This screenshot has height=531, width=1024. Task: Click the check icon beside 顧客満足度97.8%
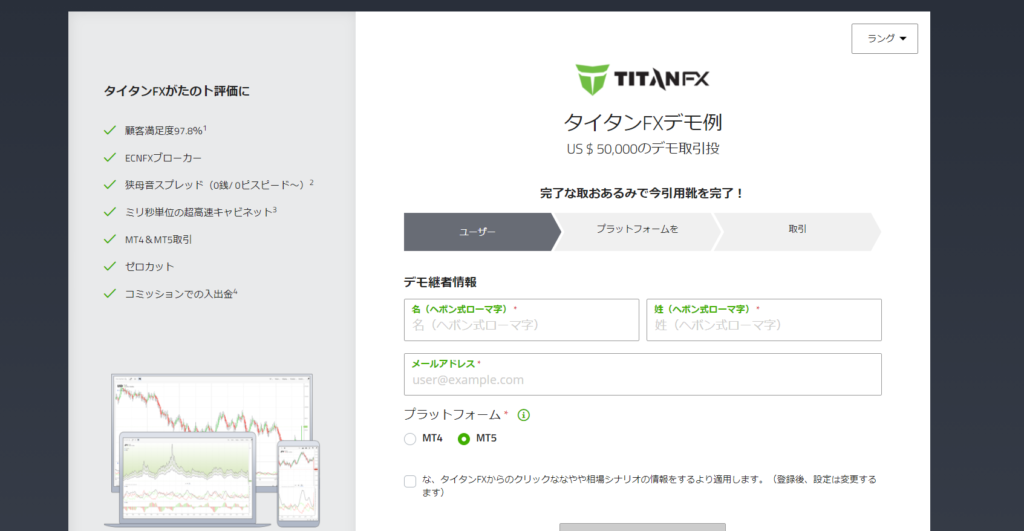pyautogui.click(x=110, y=130)
